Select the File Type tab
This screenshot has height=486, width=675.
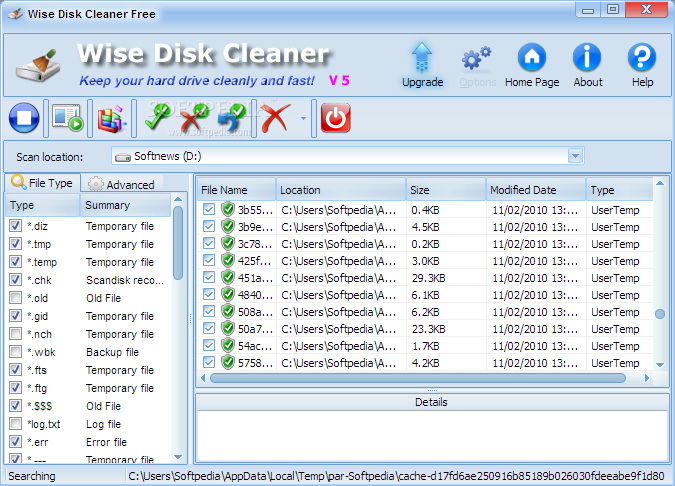coord(42,183)
